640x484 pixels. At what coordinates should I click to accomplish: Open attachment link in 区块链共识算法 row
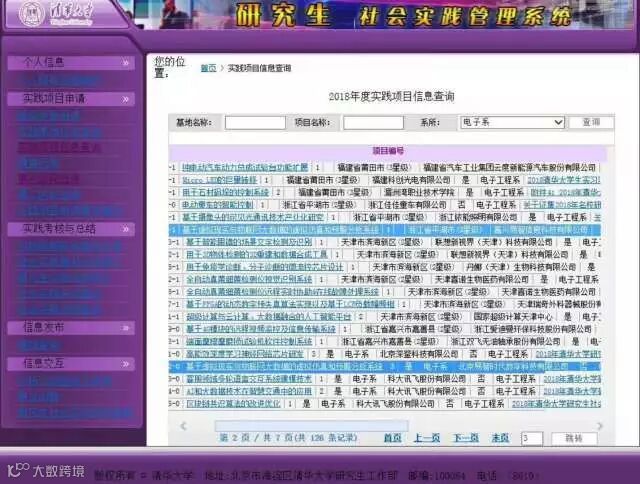(x=556, y=404)
